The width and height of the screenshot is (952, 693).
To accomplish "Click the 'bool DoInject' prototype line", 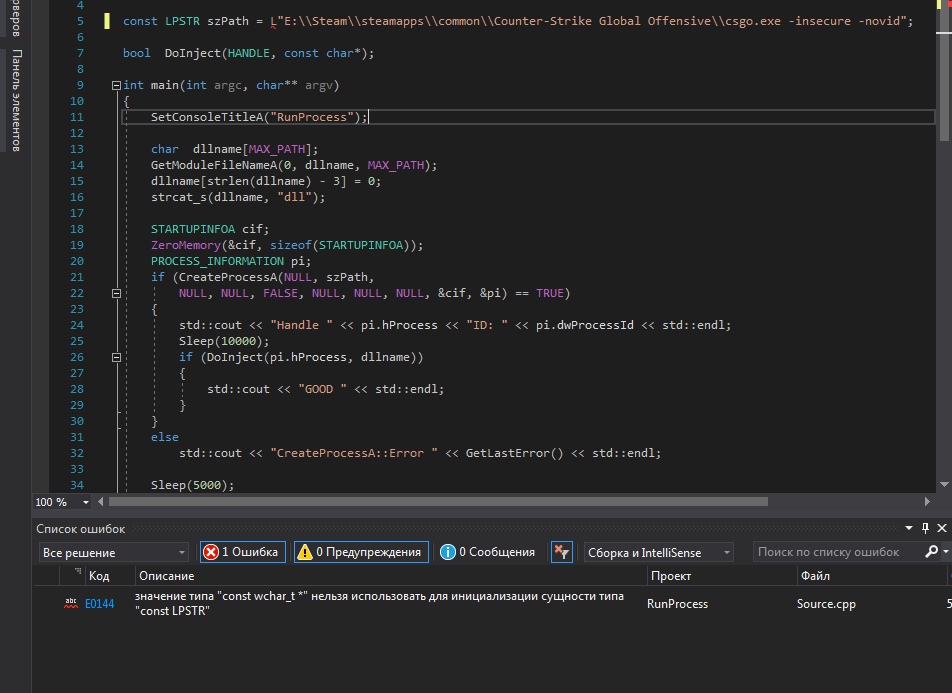I will point(248,53).
